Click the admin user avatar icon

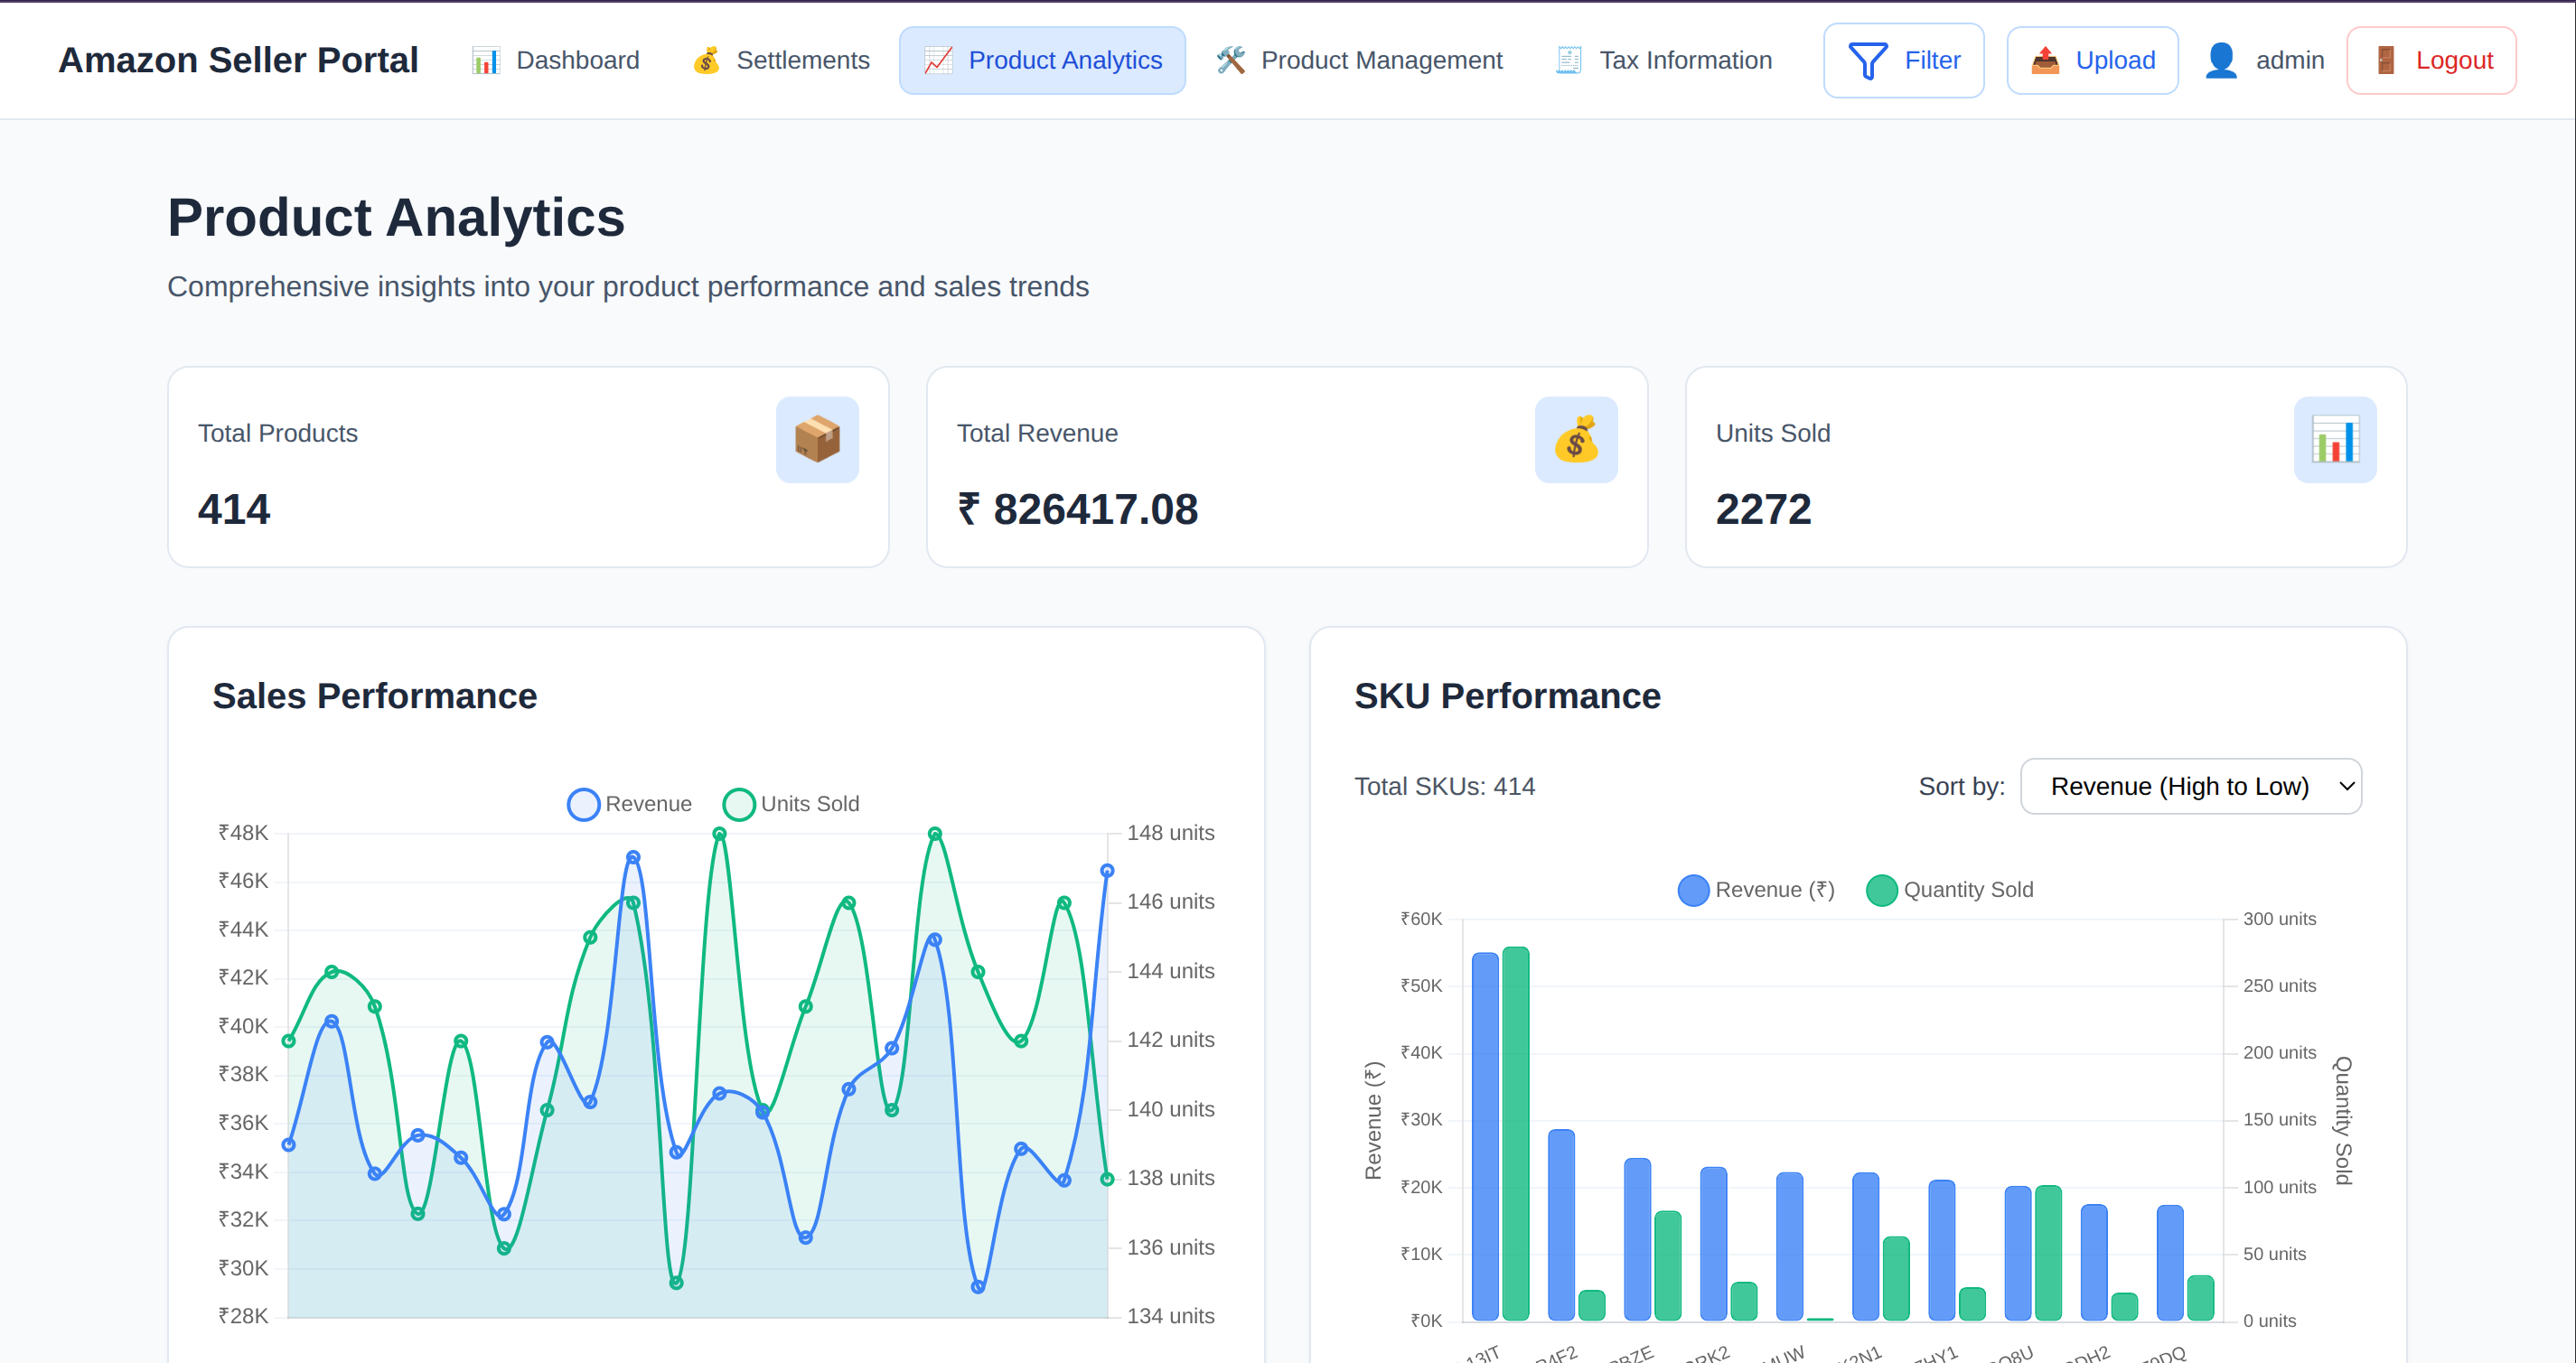tap(2221, 60)
